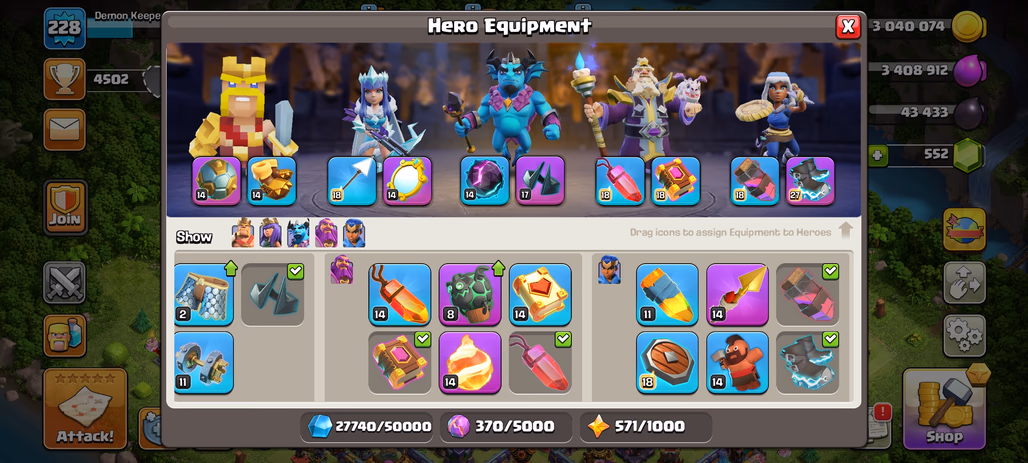This screenshot has height=463, width=1028.
Task: Select the level 14 Rocket Spear equipment
Action: coord(738,294)
